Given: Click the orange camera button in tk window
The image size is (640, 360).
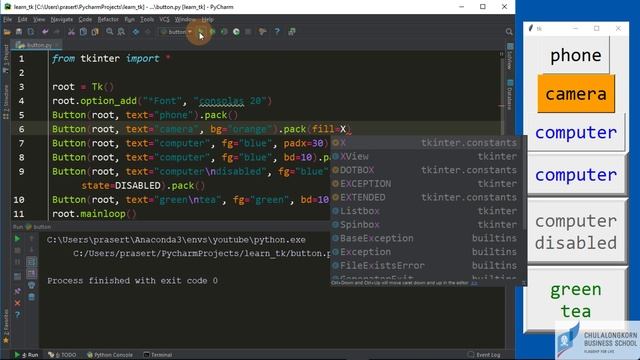Looking at the screenshot, I should pos(576,94).
